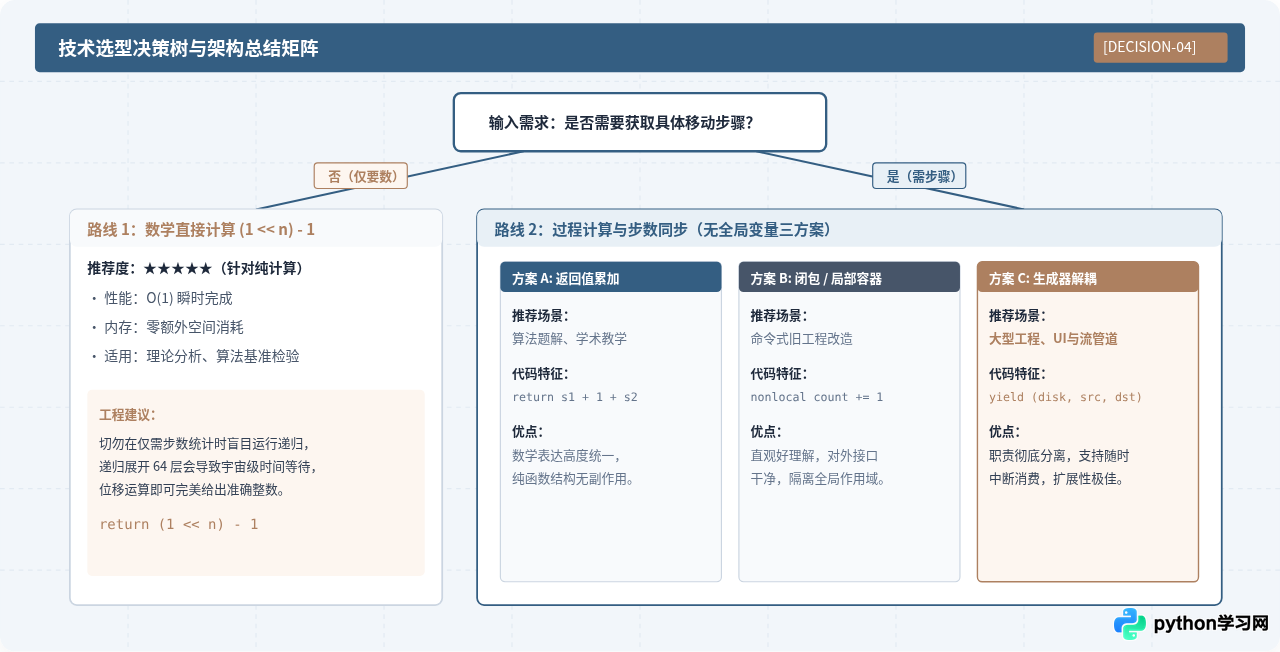1280x652 pixels.
Task: Click the text 数学表达高度统一，
Action: tap(566, 455)
